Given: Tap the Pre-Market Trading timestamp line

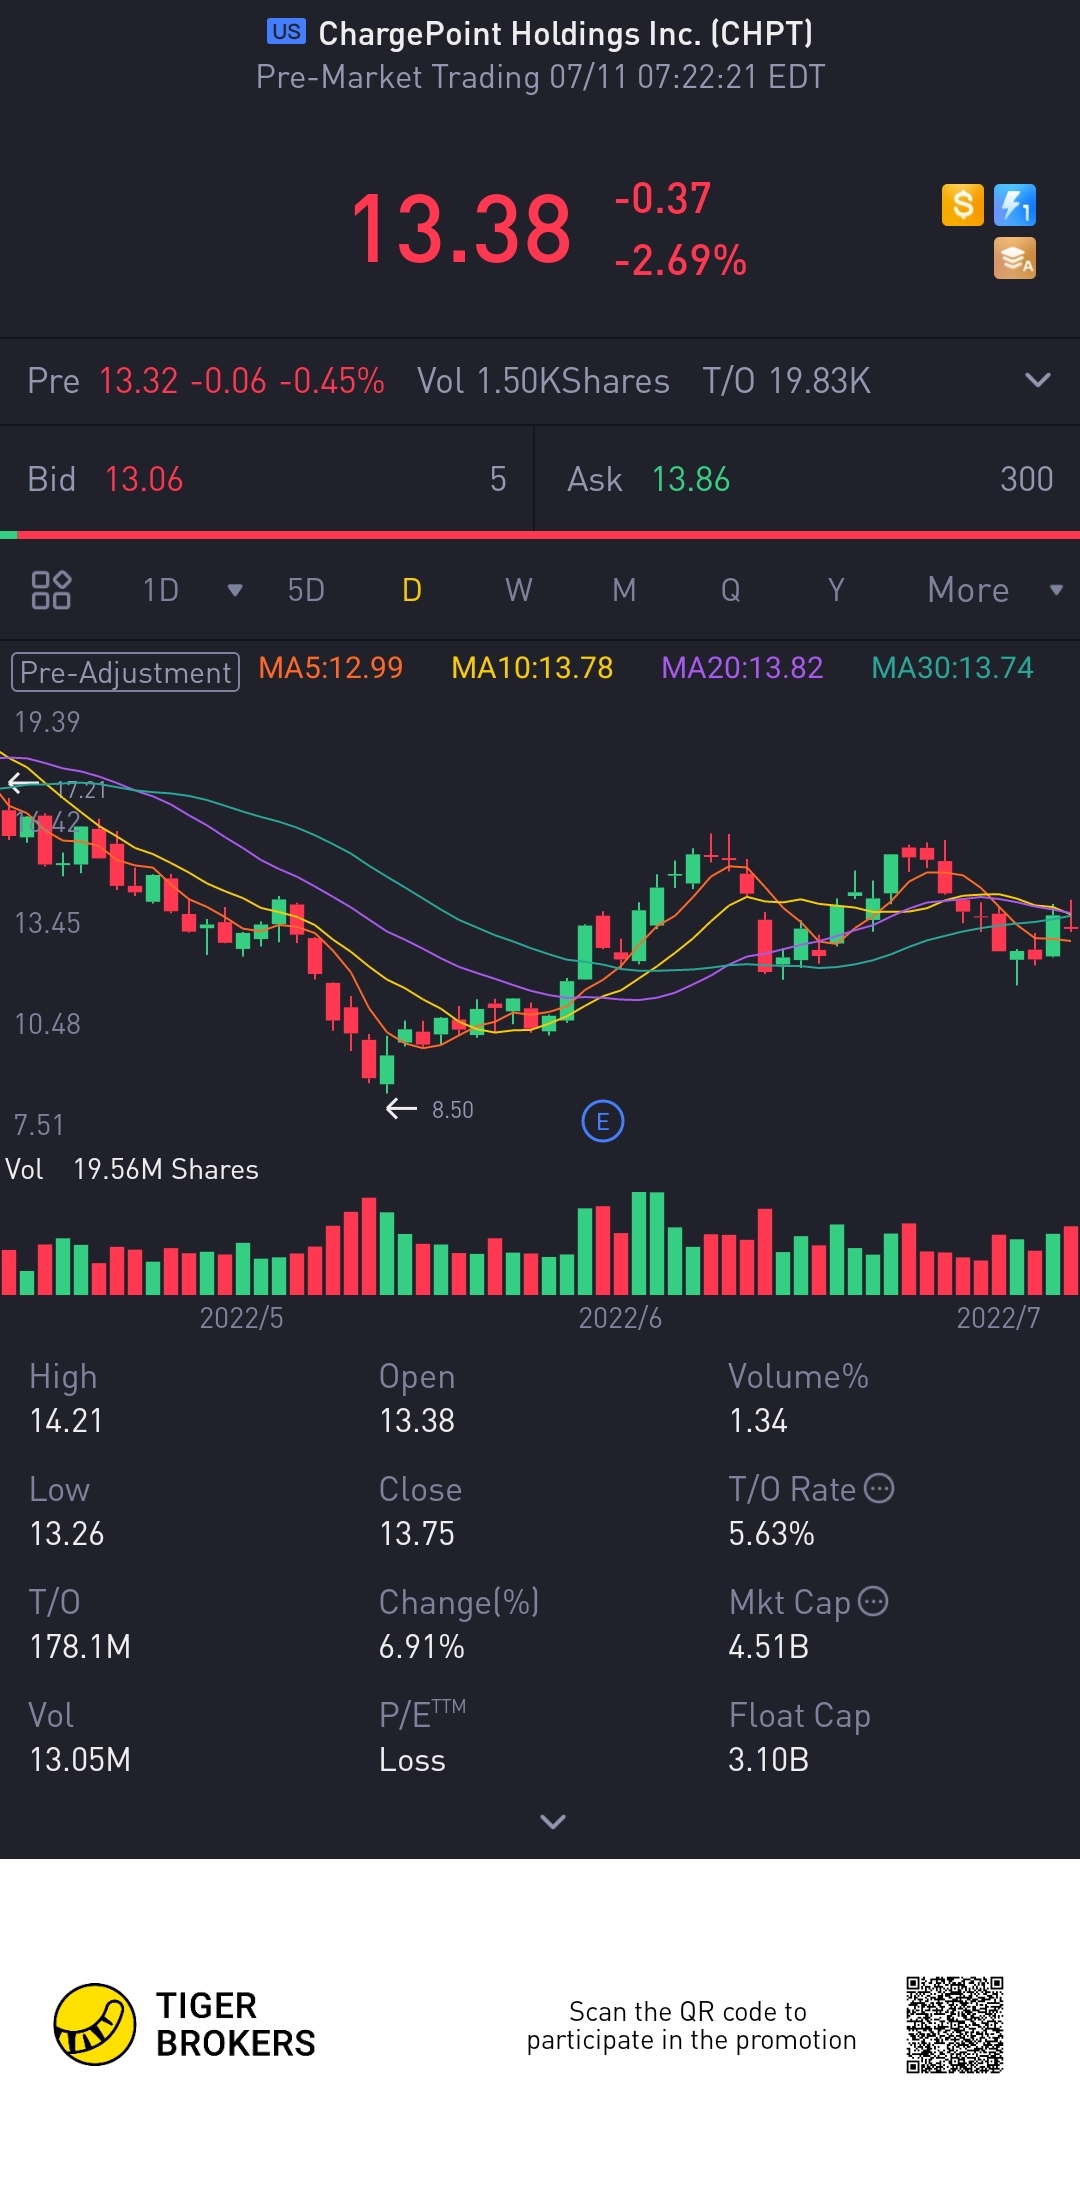Looking at the screenshot, I should (540, 77).
